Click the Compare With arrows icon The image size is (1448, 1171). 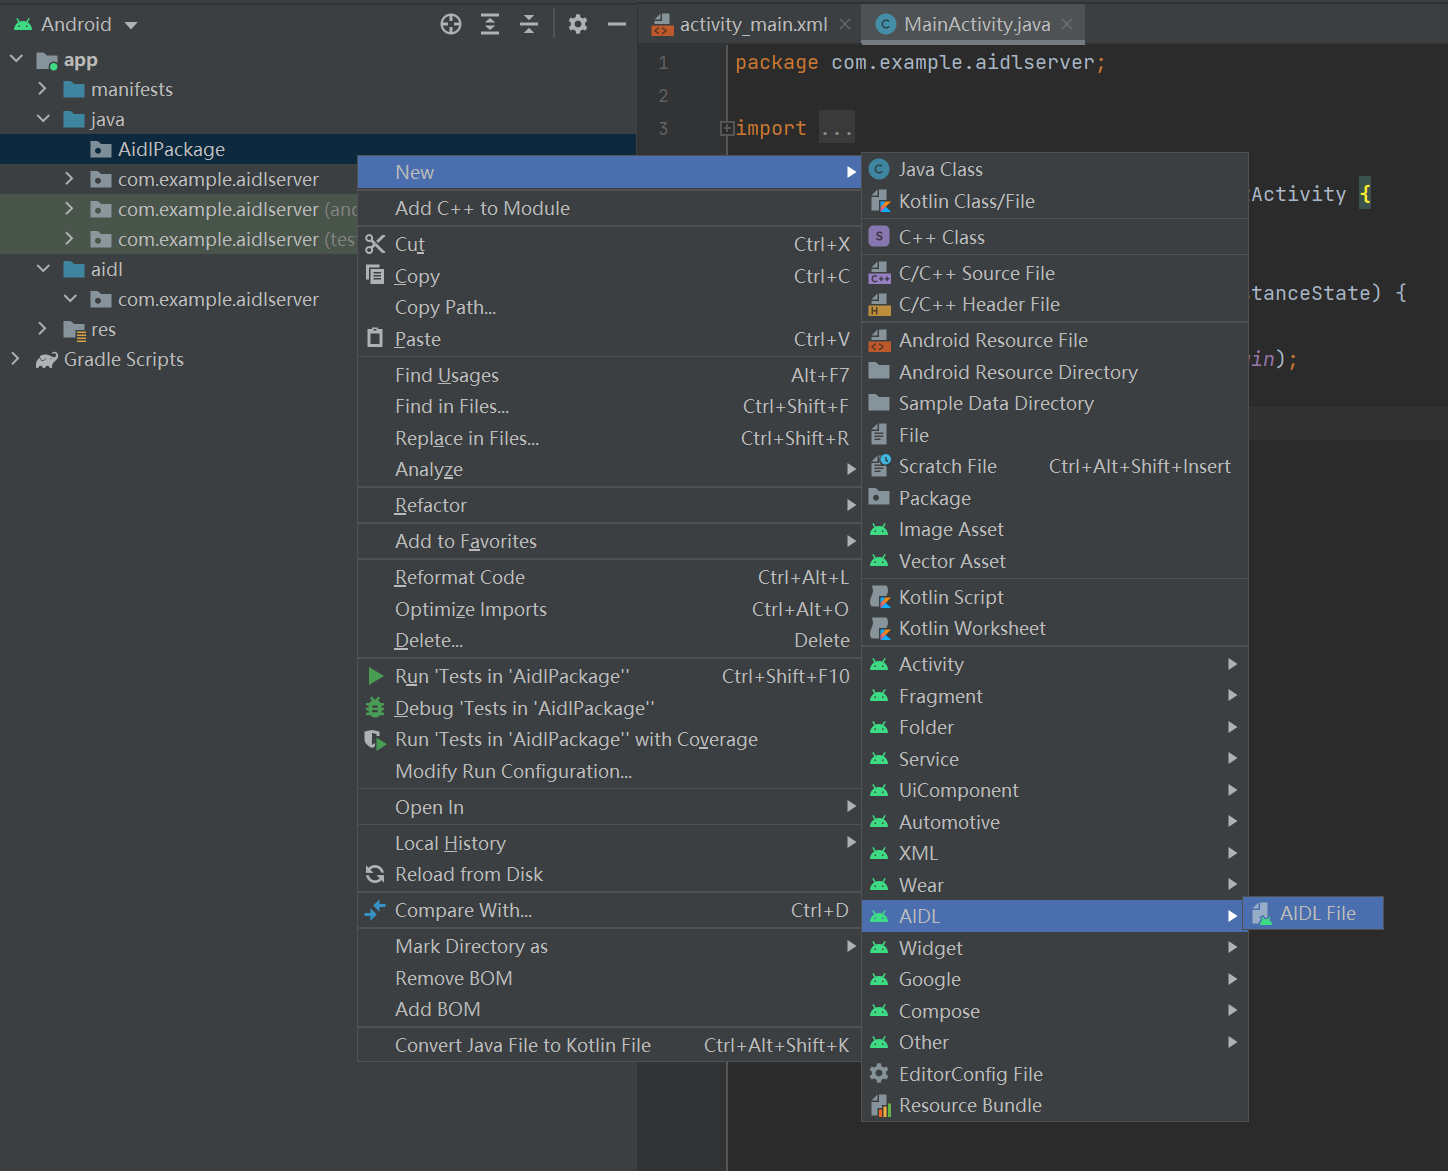point(375,910)
